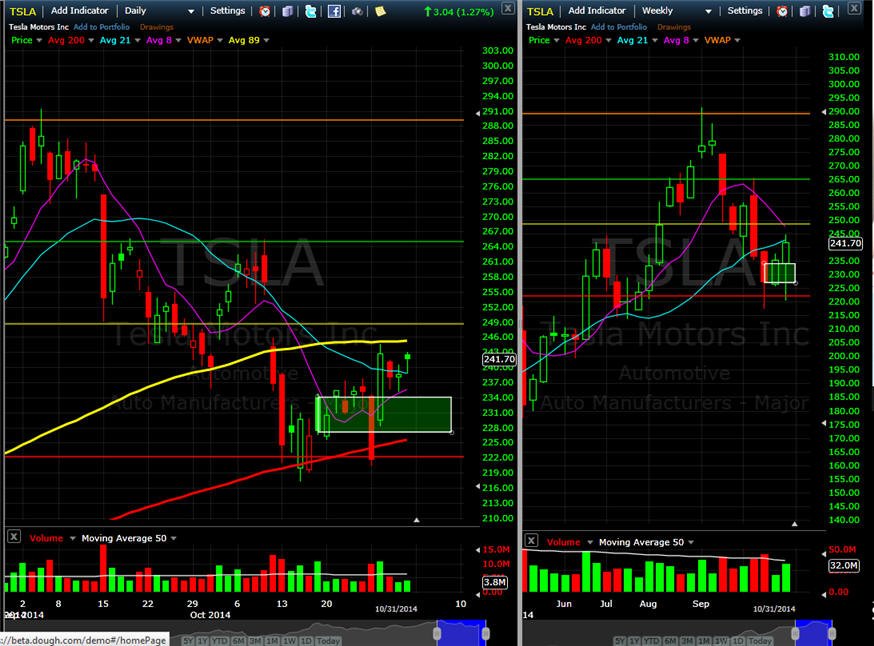The height and width of the screenshot is (646, 874).
Task: Select YTD range under Daily chart
Action: point(221,641)
